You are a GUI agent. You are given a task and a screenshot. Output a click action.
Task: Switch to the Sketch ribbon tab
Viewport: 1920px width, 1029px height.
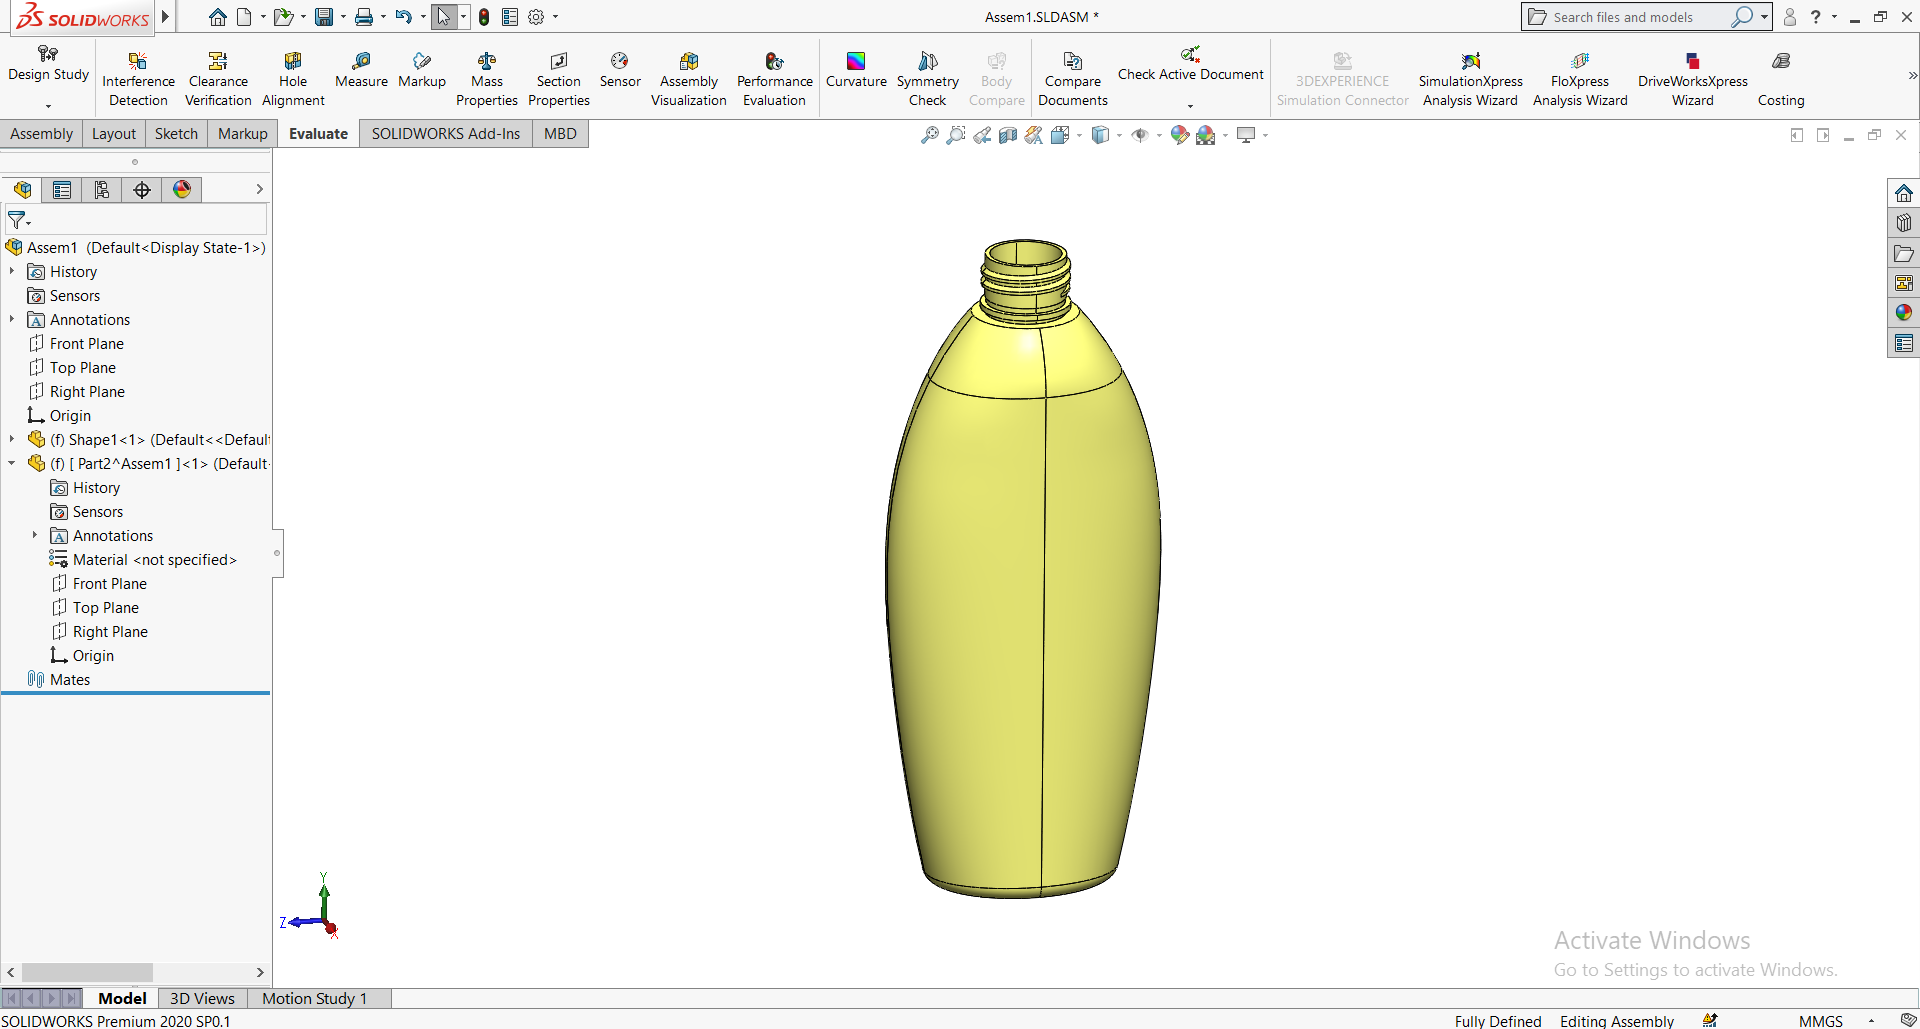176,134
